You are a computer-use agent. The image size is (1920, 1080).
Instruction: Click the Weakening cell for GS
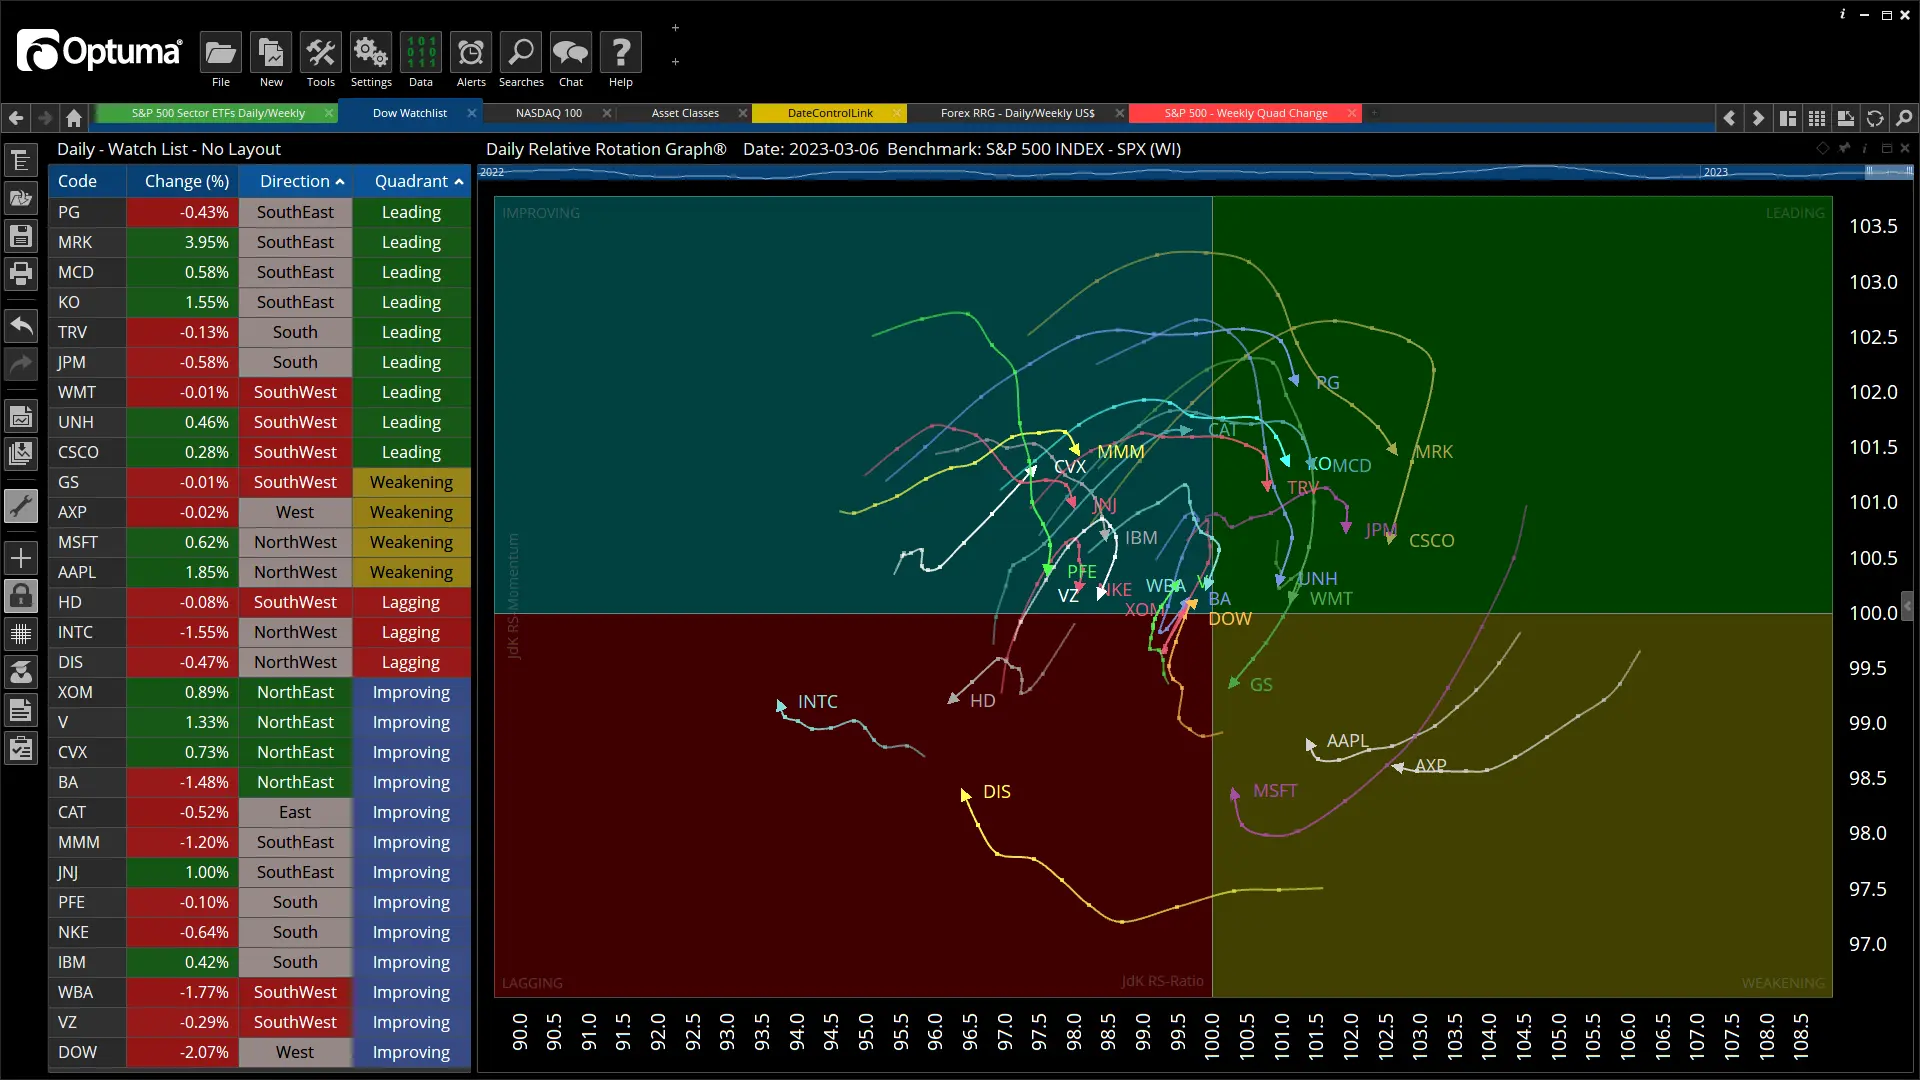pyautogui.click(x=411, y=482)
